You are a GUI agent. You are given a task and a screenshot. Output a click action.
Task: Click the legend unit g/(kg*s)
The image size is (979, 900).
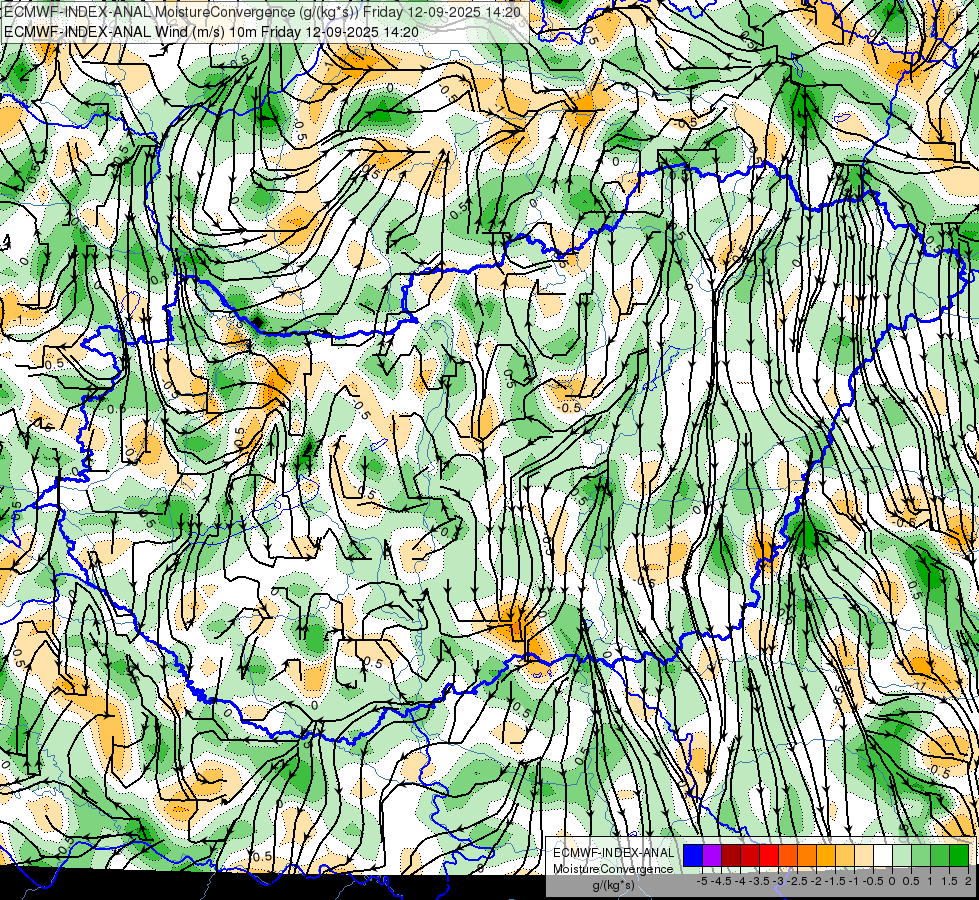pos(613,886)
